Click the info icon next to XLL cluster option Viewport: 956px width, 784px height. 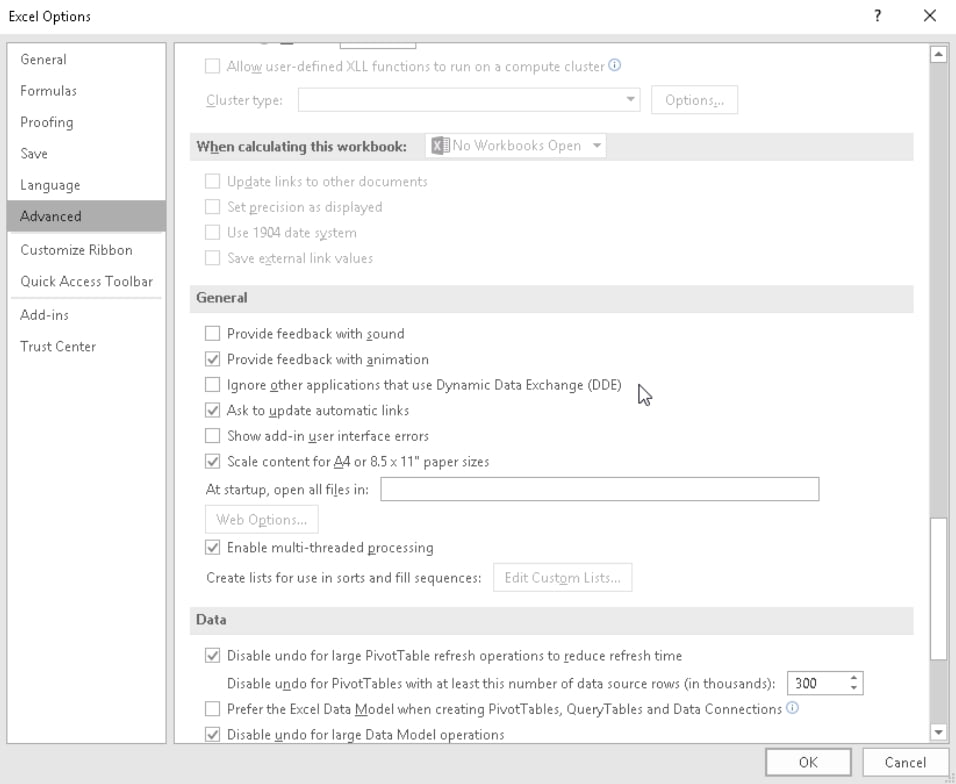click(x=615, y=67)
